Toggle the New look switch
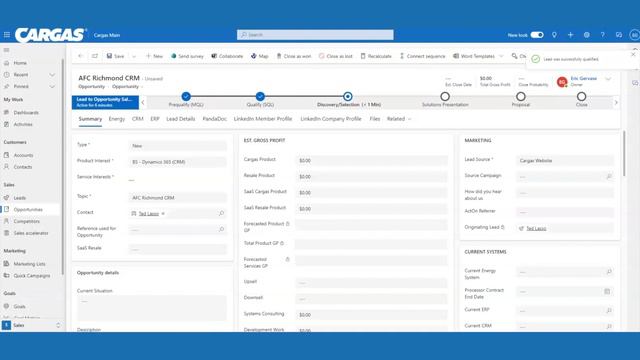This screenshot has width=640, height=360. (x=537, y=35)
